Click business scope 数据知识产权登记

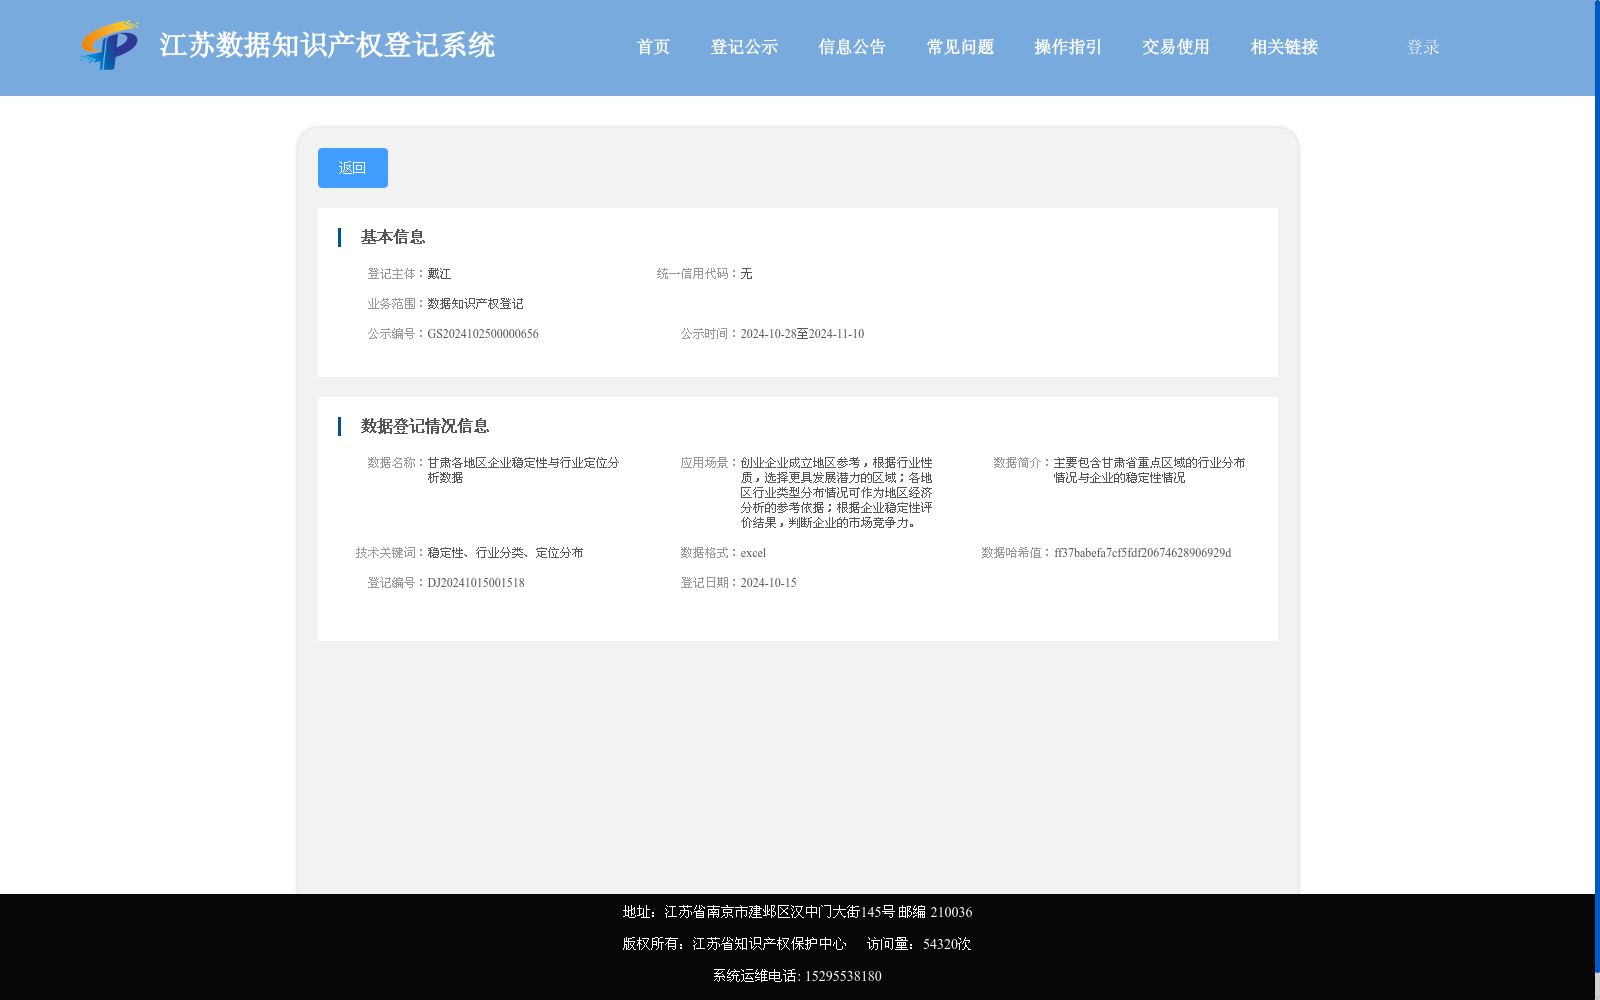click(475, 304)
